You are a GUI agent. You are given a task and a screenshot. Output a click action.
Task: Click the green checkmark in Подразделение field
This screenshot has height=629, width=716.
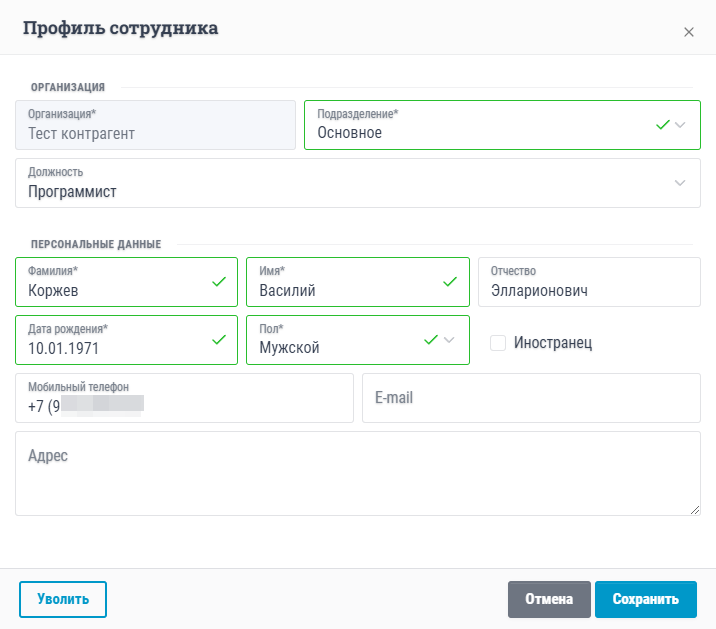click(x=662, y=125)
